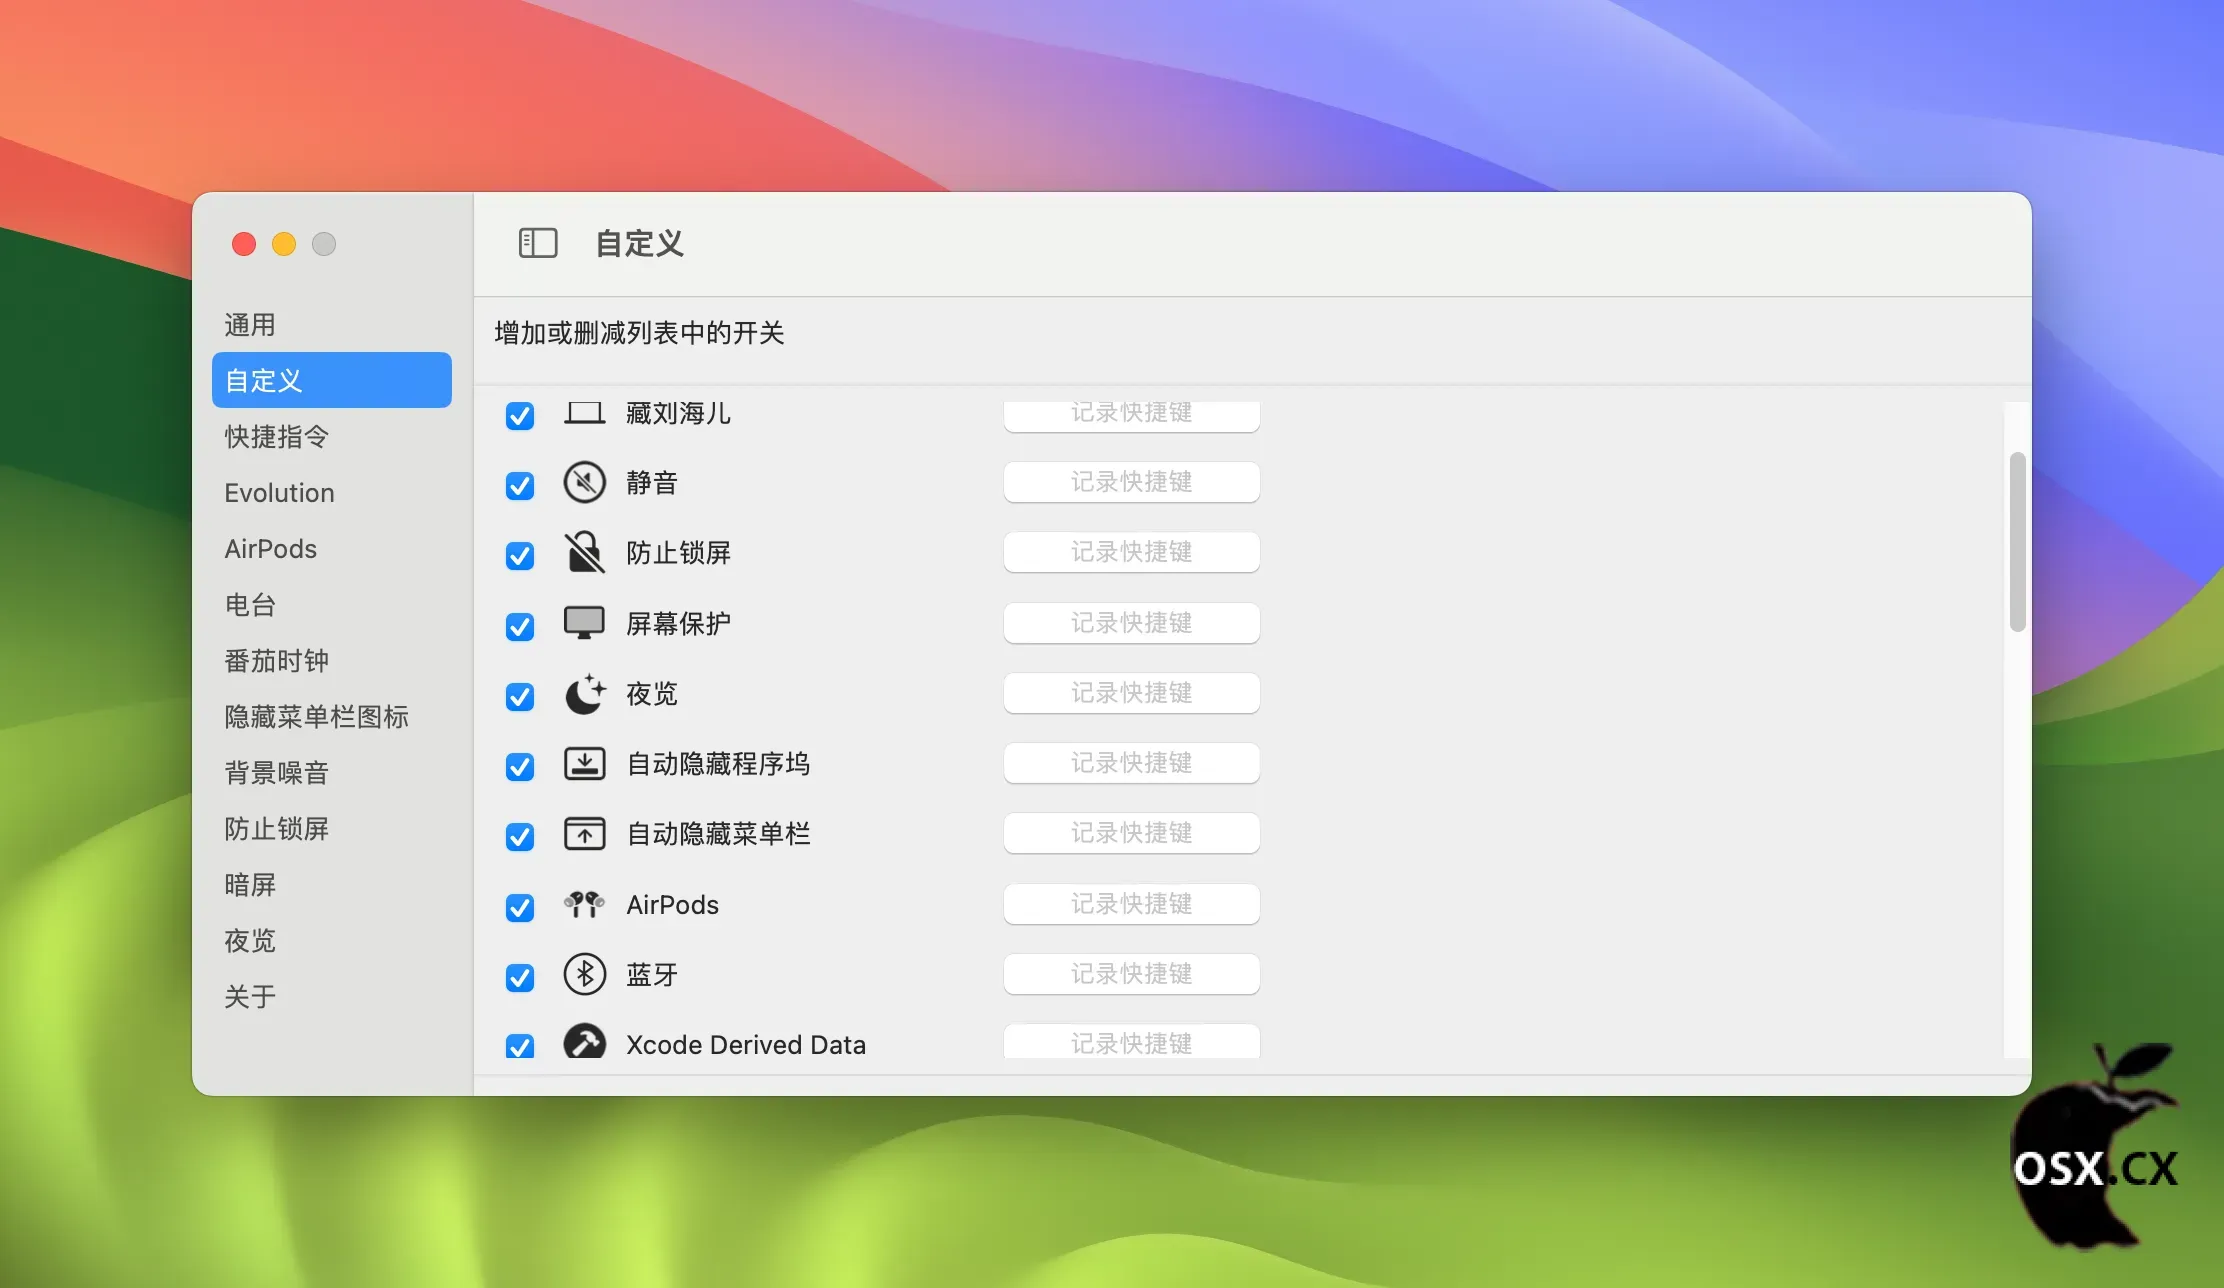Click the AirPods earbuds icon
Image resolution: width=2224 pixels, height=1288 pixels.
click(584, 905)
